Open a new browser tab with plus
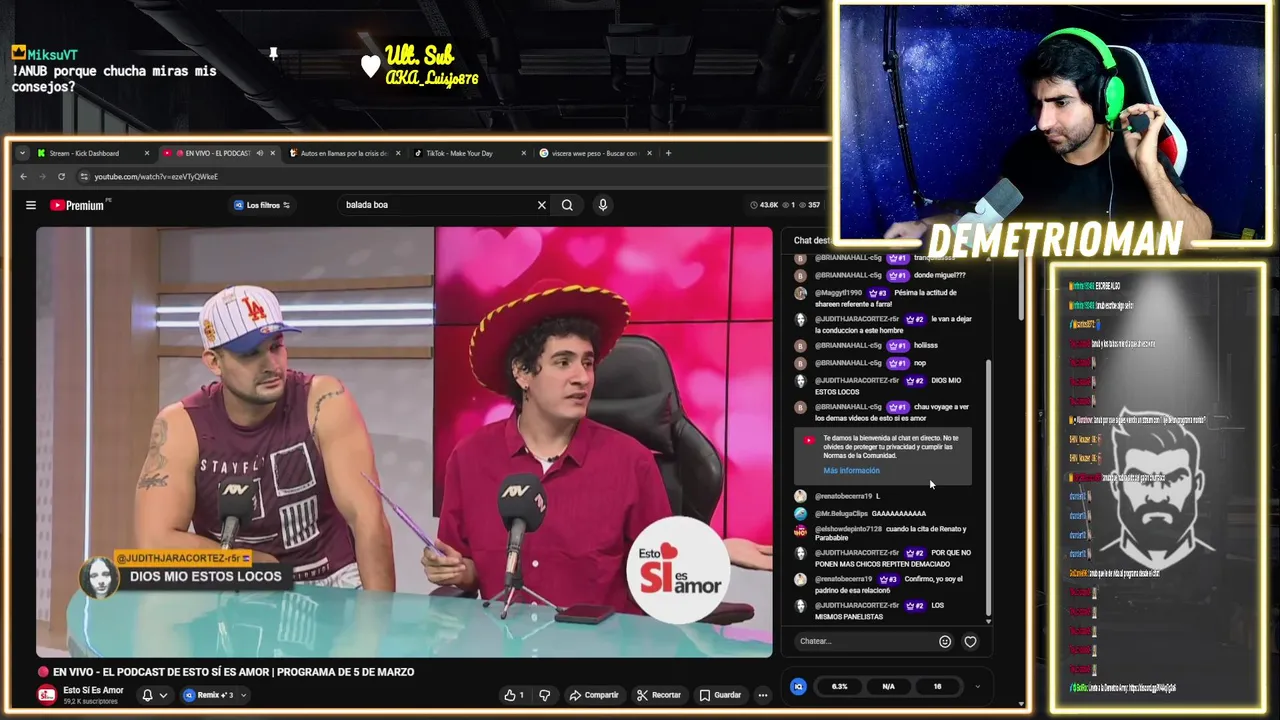Screen dimensions: 1280x720 [x=669, y=154]
